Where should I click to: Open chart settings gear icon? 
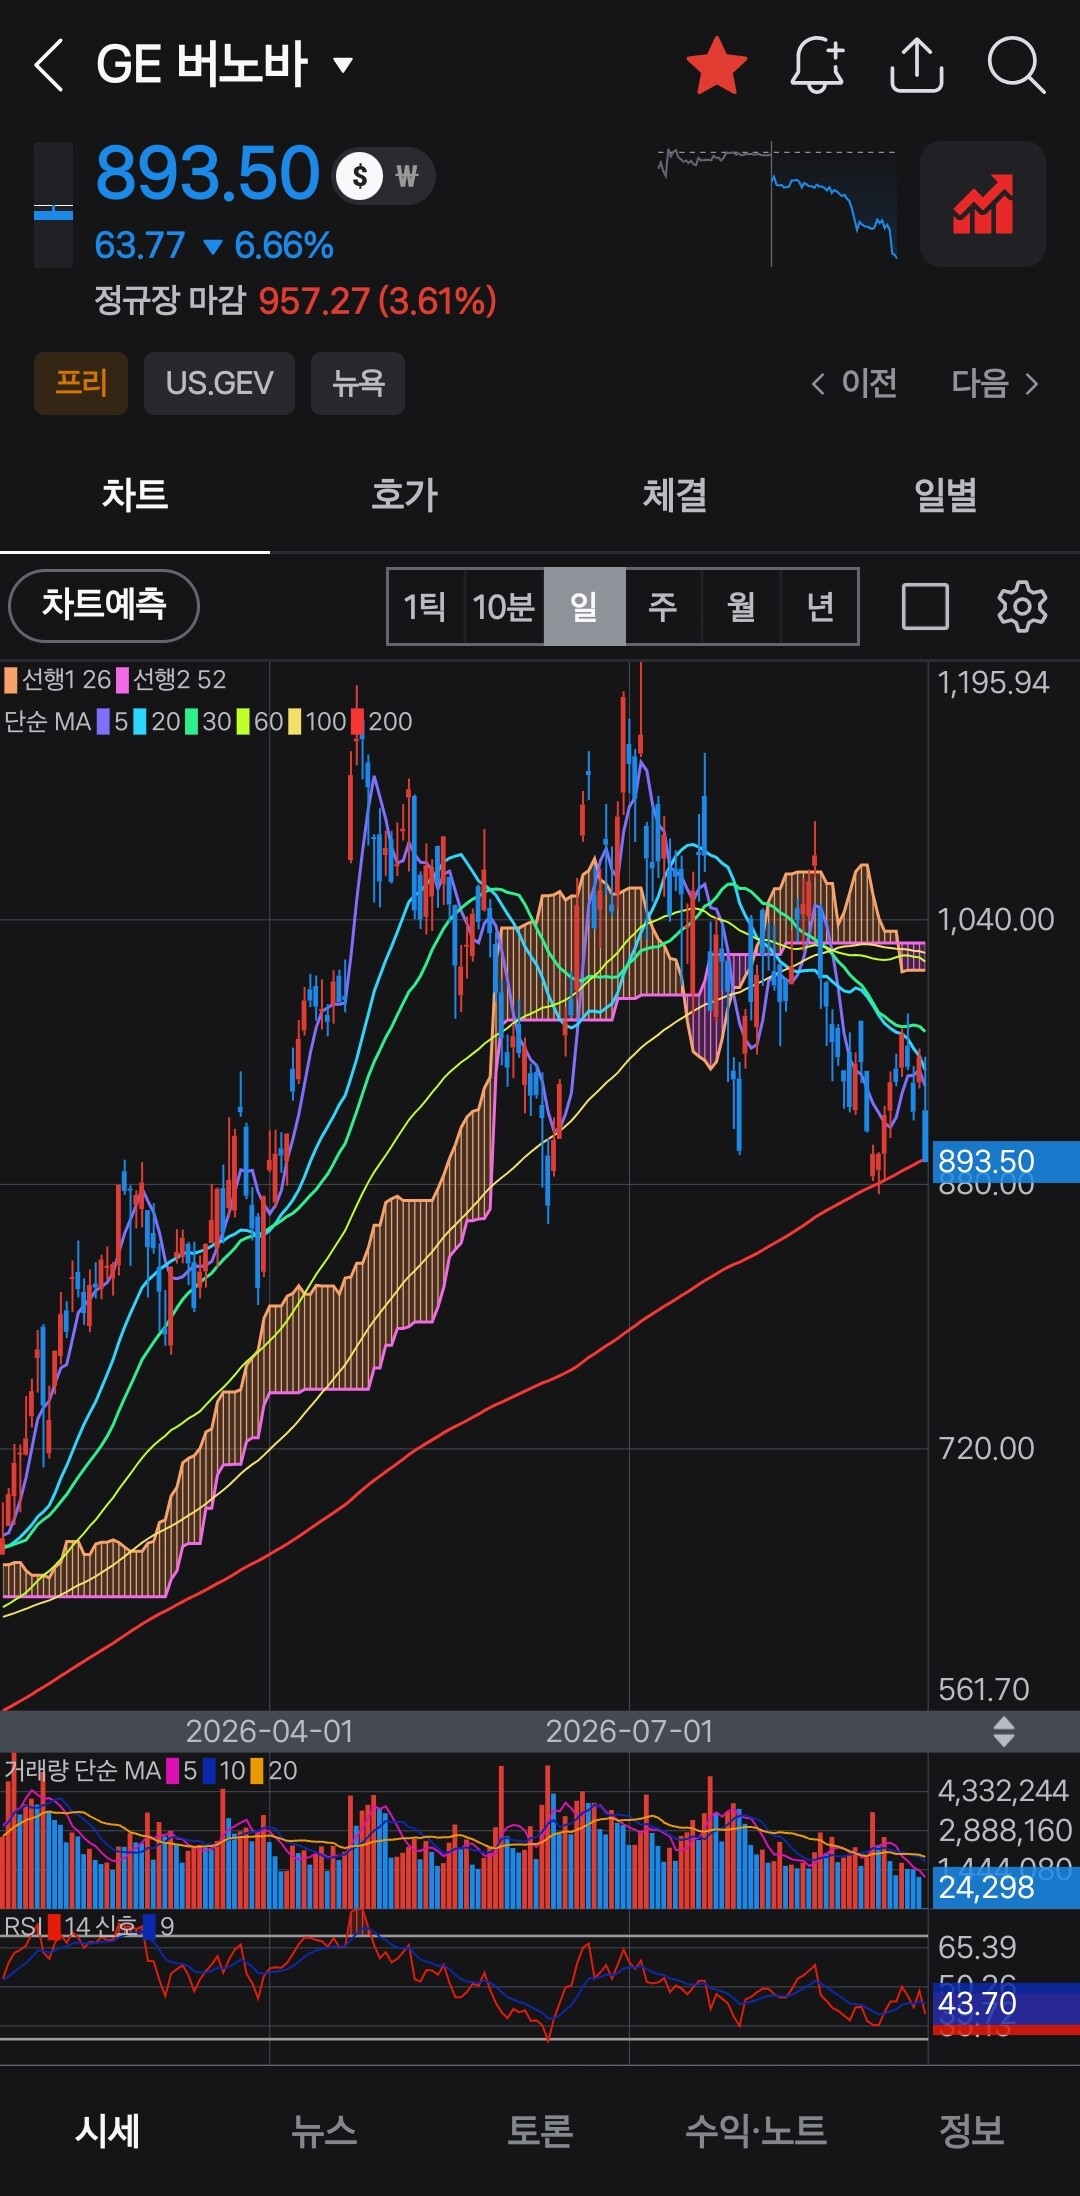coord(1022,606)
